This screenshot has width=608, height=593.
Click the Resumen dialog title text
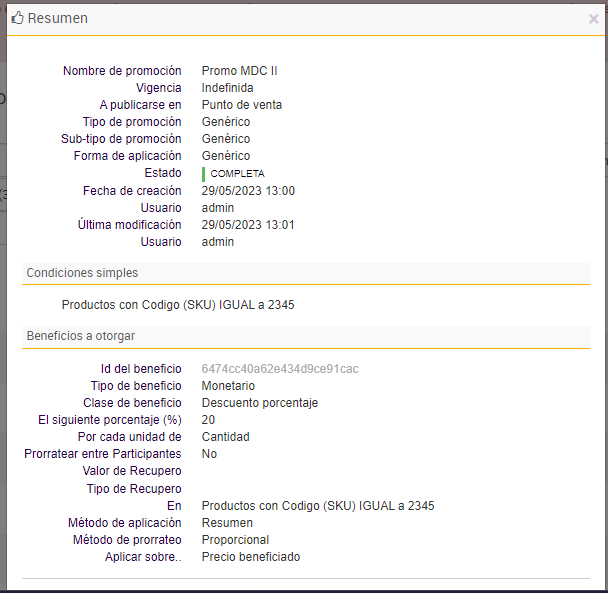58,18
